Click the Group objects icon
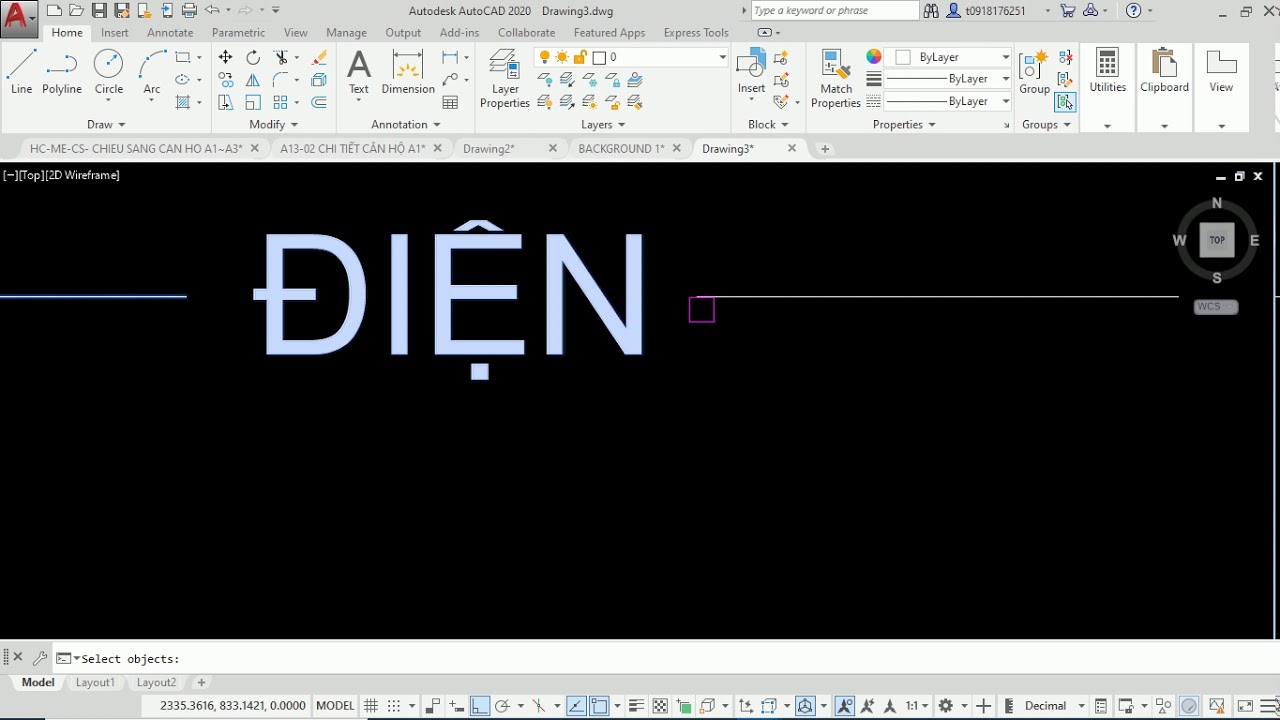 pyautogui.click(x=1034, y=72)
